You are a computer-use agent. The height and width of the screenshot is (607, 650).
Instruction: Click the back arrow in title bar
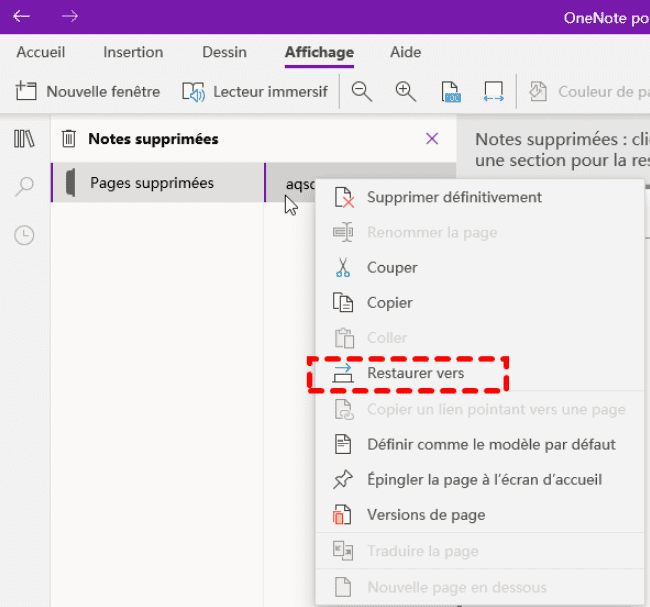(x=22, y=16)
